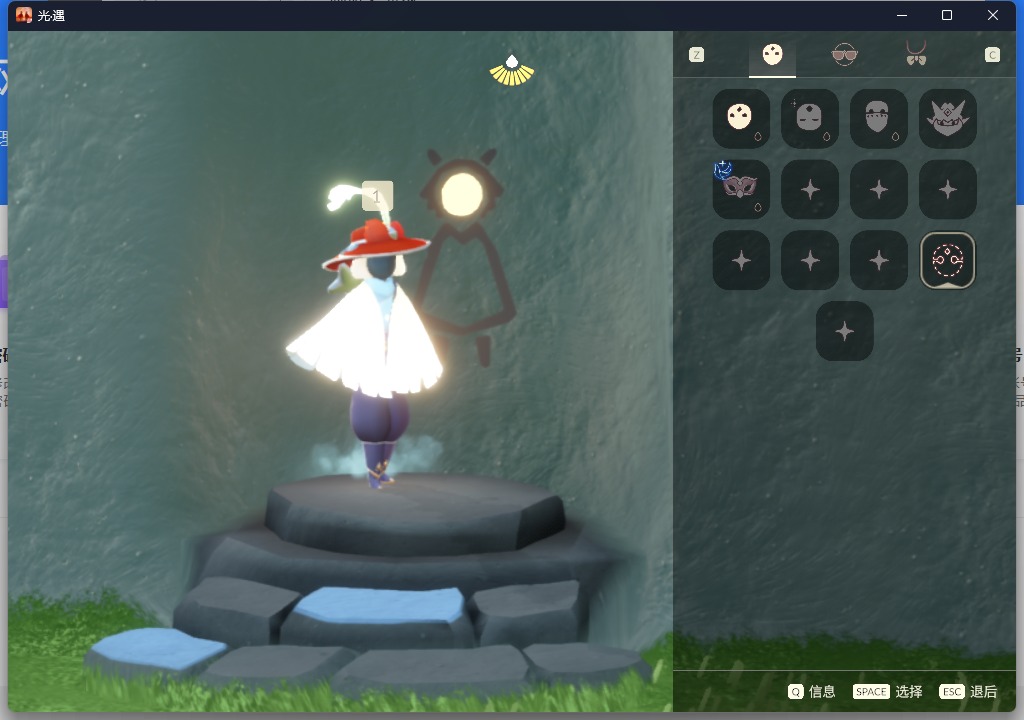1024x720 pixels.
Task: Equip the horned oni demon mask
Action: tap(948, 118)
